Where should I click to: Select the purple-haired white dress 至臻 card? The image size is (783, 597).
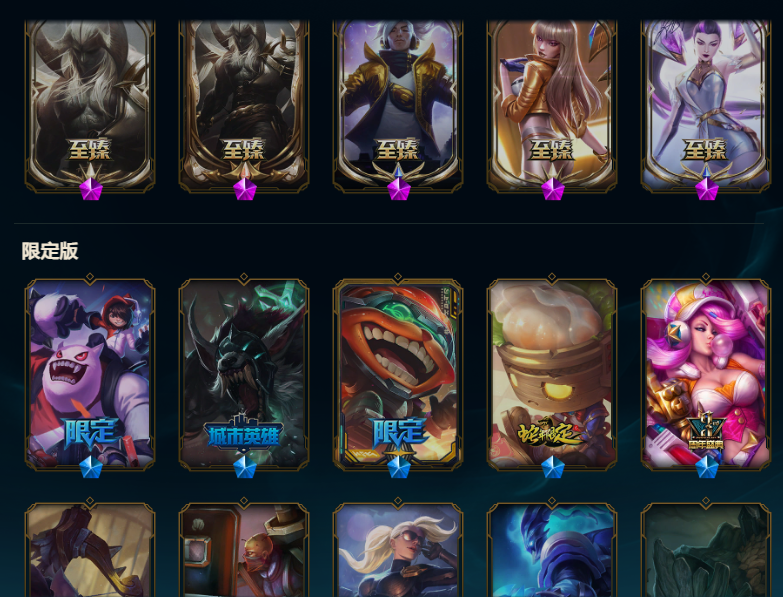point(706,106)
